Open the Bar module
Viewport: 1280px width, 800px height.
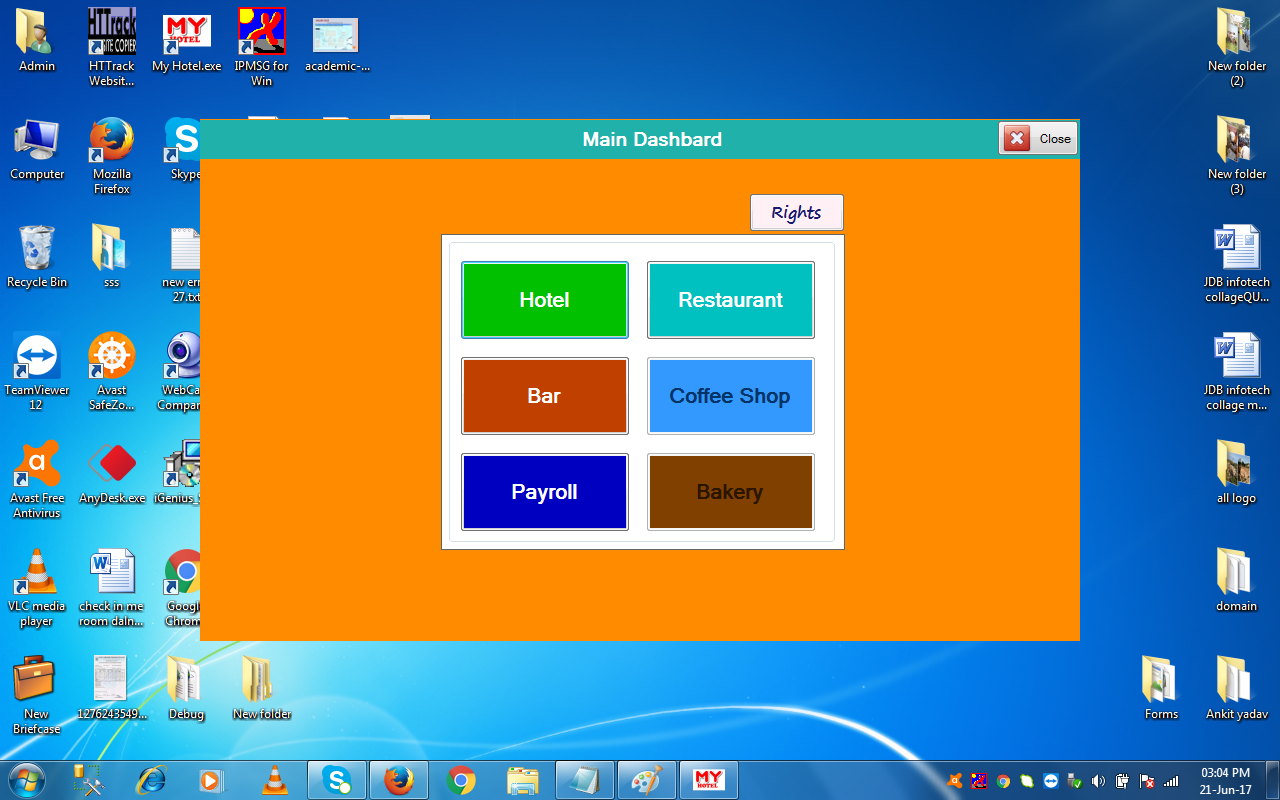coord(545,396)
